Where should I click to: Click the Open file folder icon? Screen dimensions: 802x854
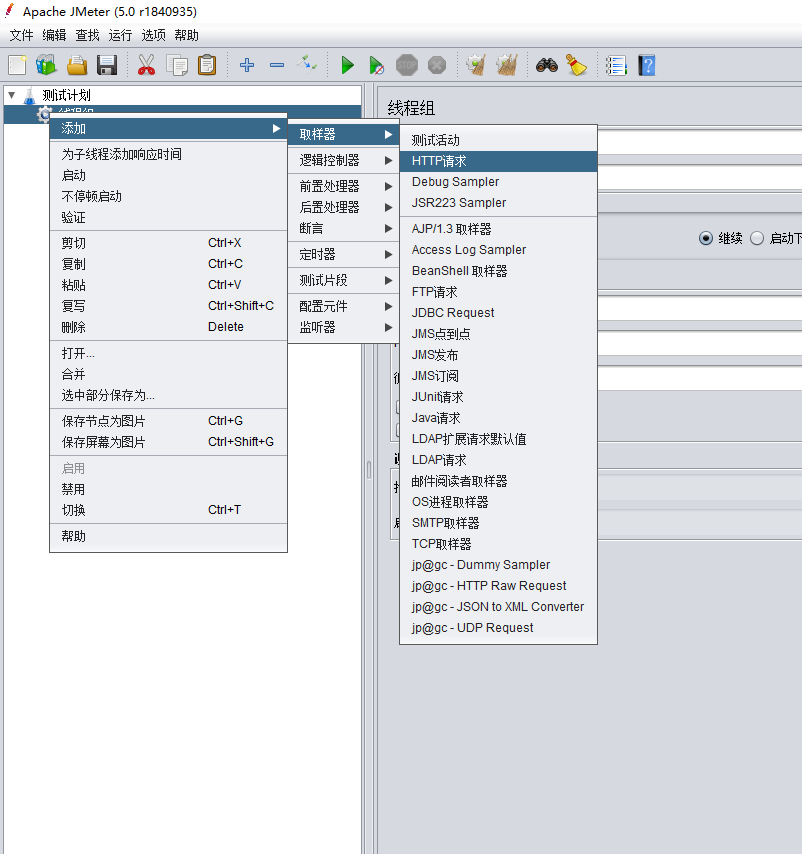(x=77, y=65)
